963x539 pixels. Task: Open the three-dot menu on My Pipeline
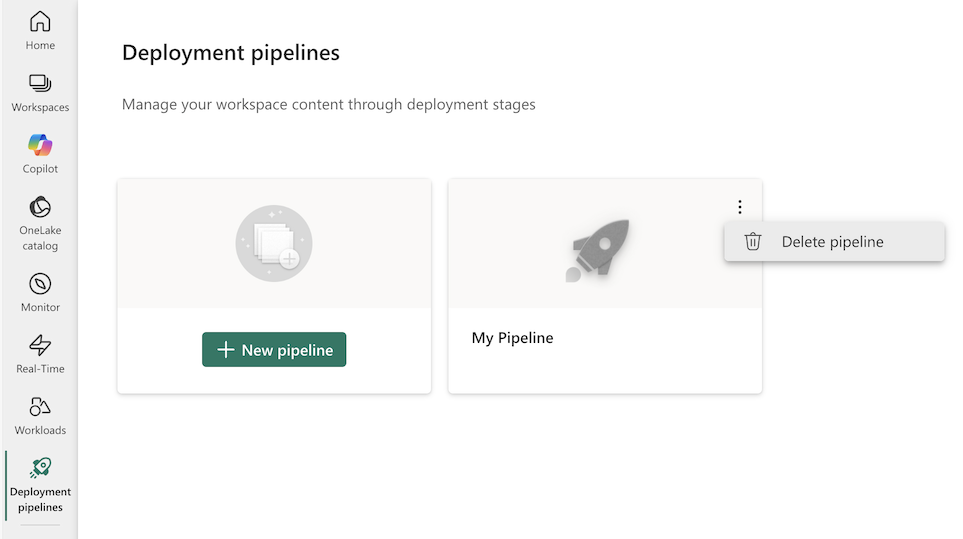(x=739, y=207)
